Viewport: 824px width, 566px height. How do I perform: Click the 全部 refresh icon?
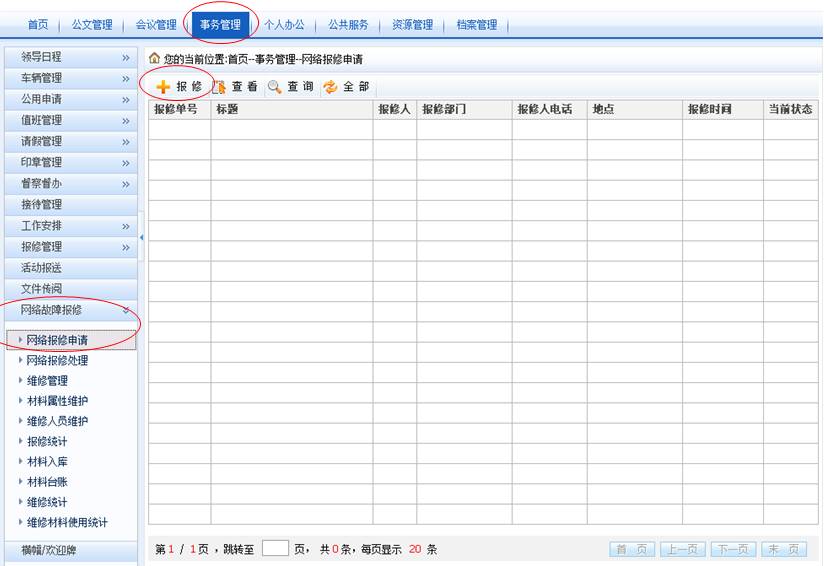click(x=330, y=87)
